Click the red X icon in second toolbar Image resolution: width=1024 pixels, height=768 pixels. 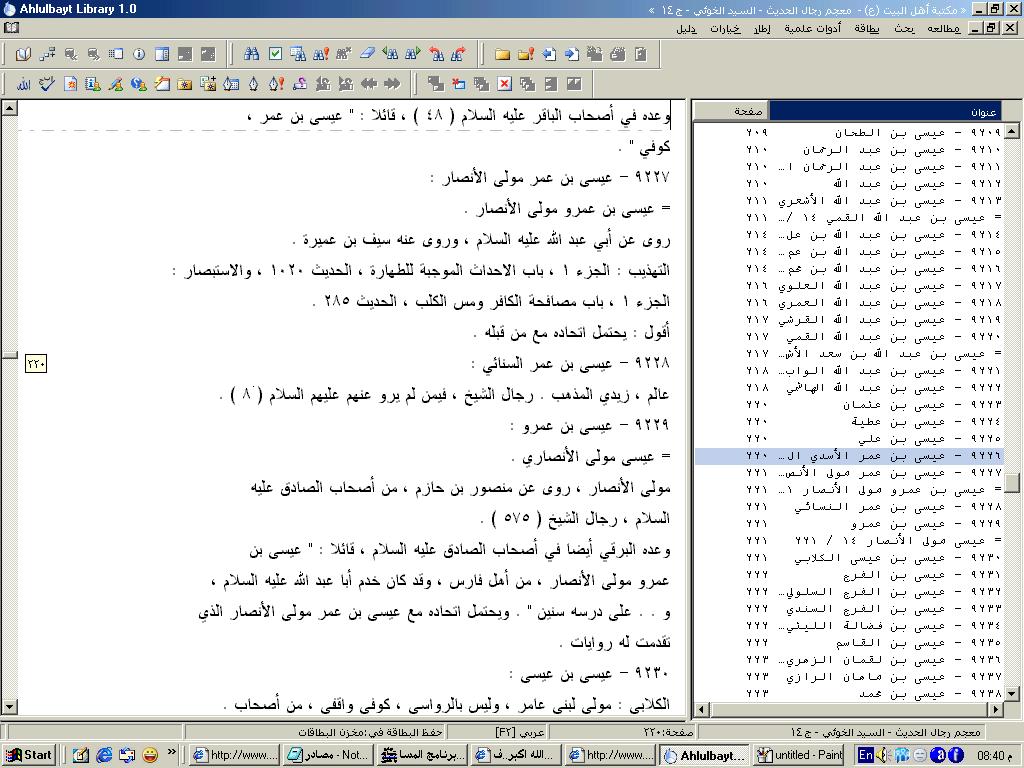(x=504, y=84)
